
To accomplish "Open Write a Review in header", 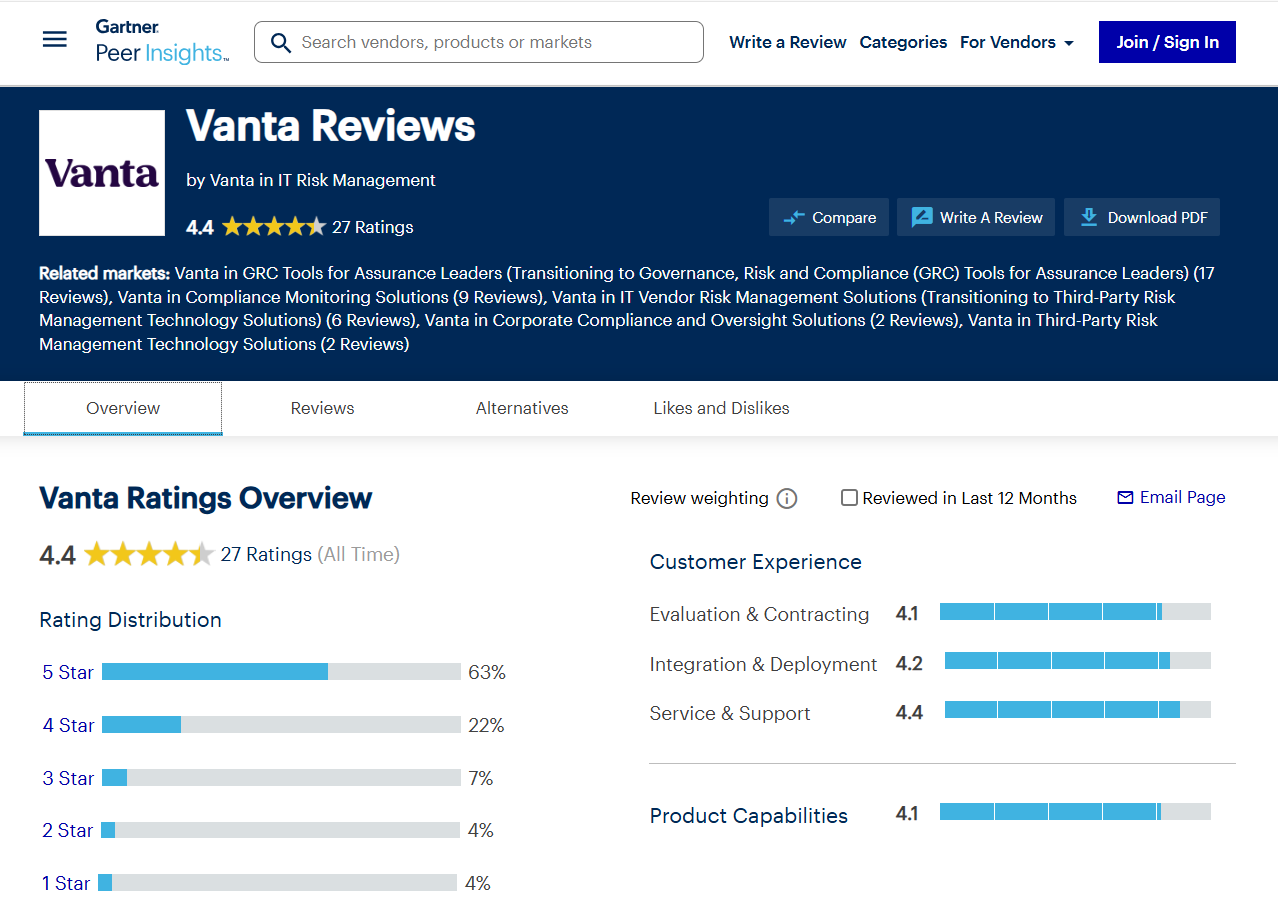I will coord(788,42).
